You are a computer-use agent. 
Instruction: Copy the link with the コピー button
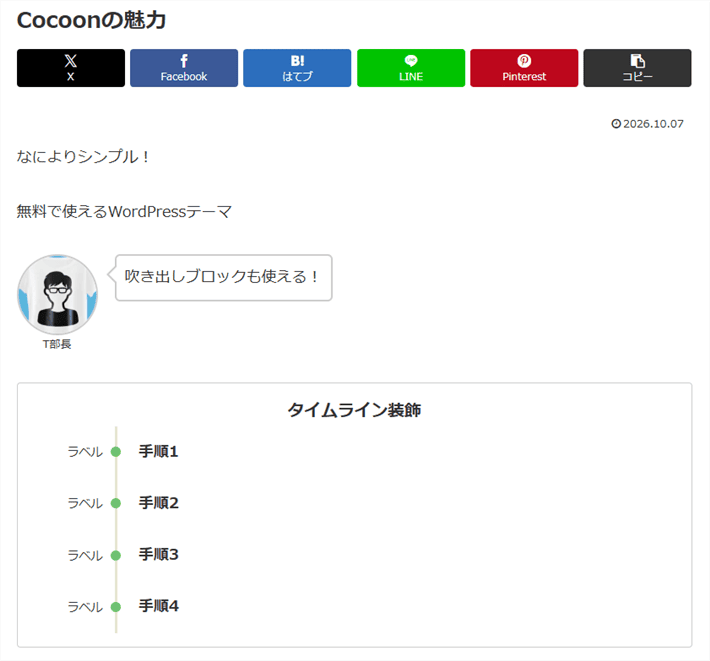[637, 68]
